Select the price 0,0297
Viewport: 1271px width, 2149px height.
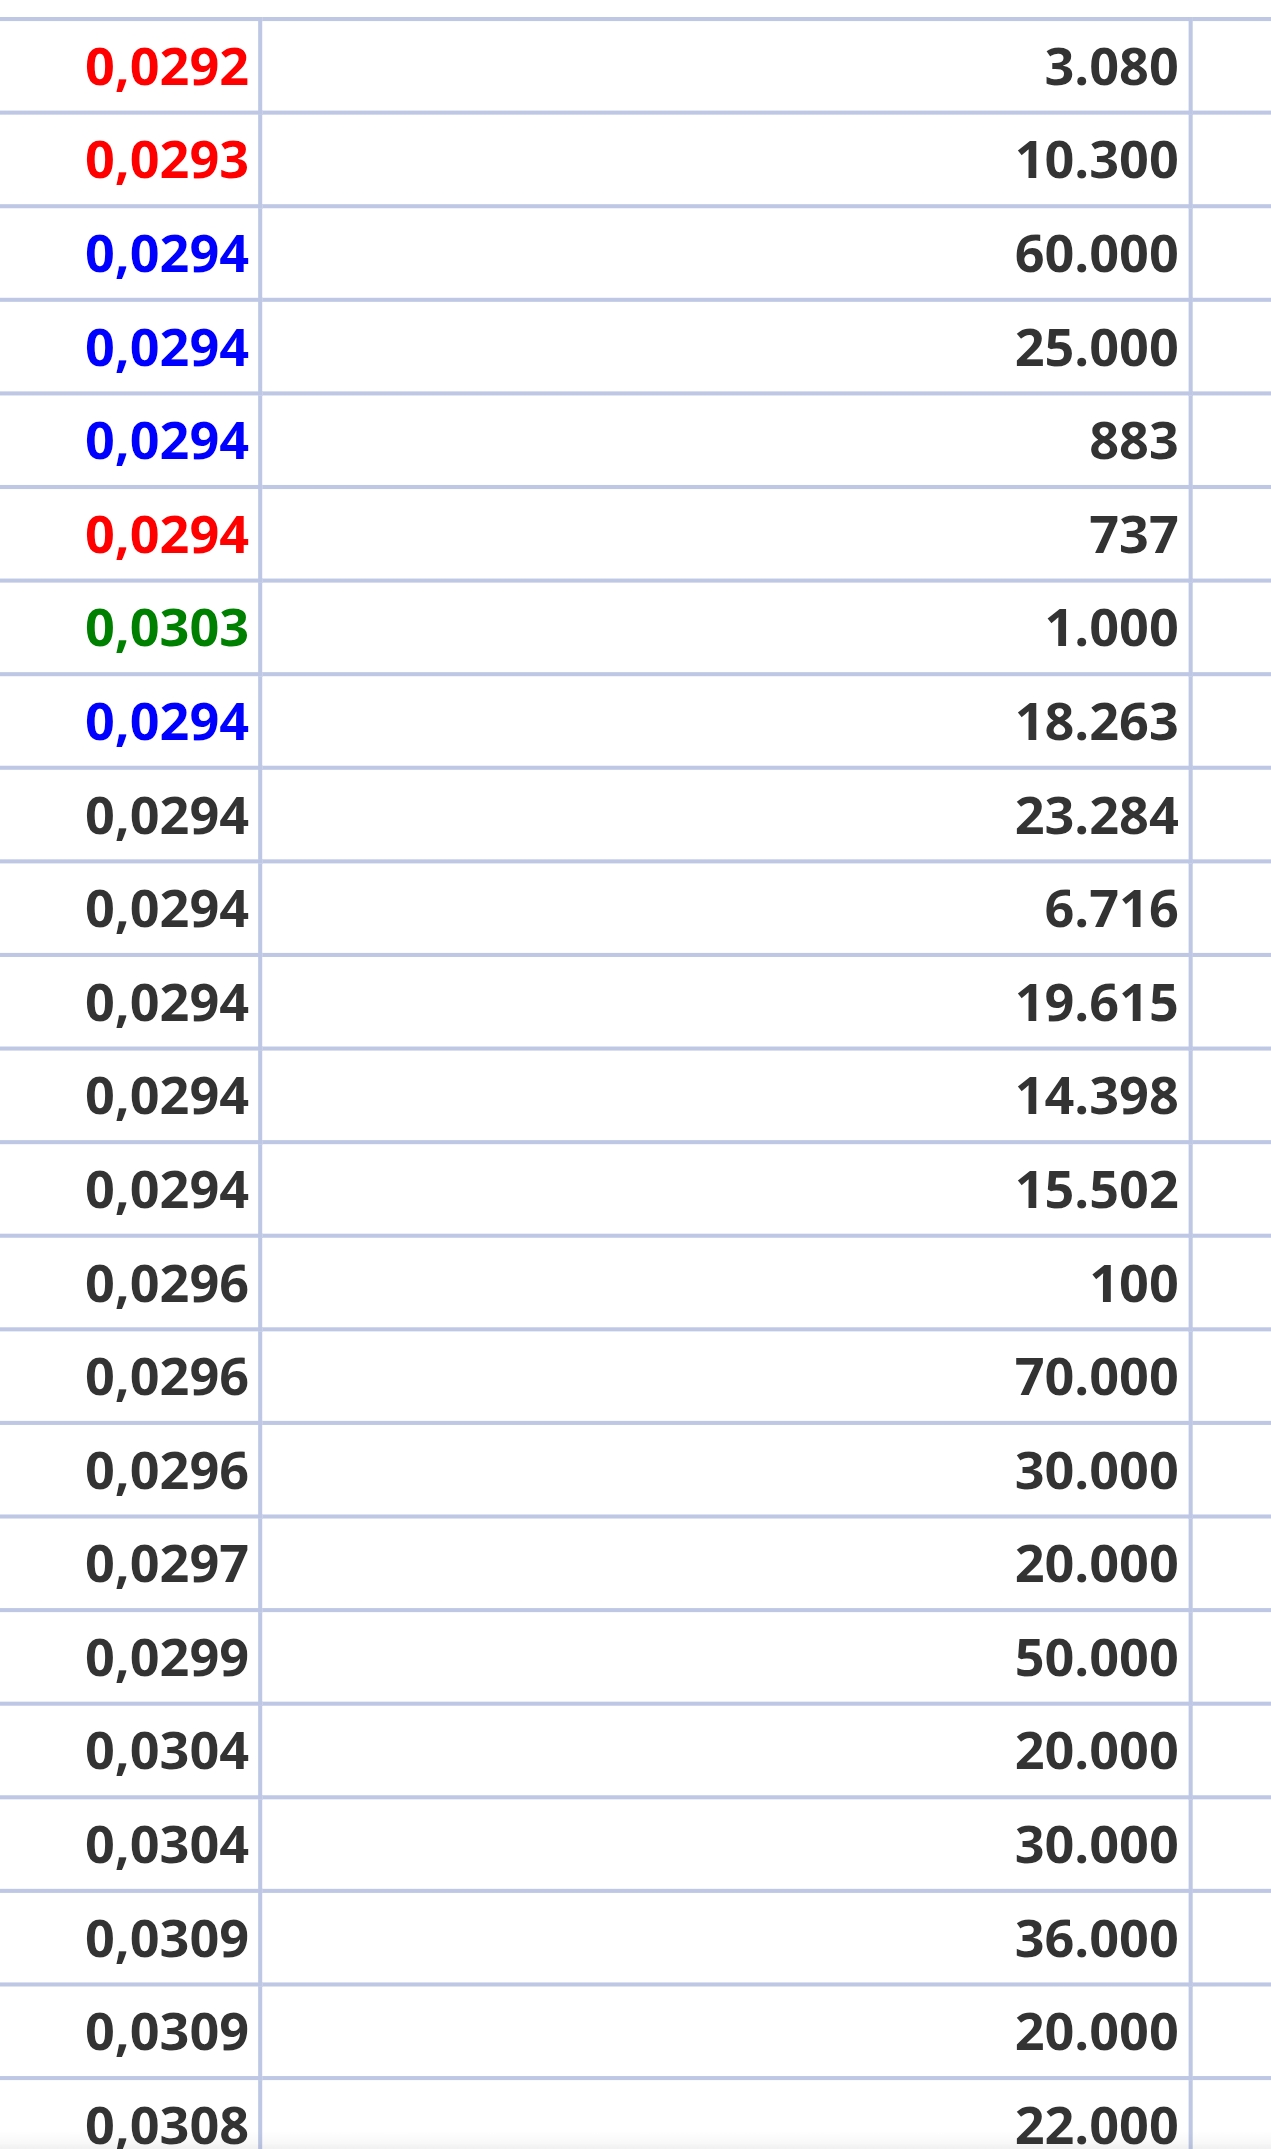click(167, 1565)
